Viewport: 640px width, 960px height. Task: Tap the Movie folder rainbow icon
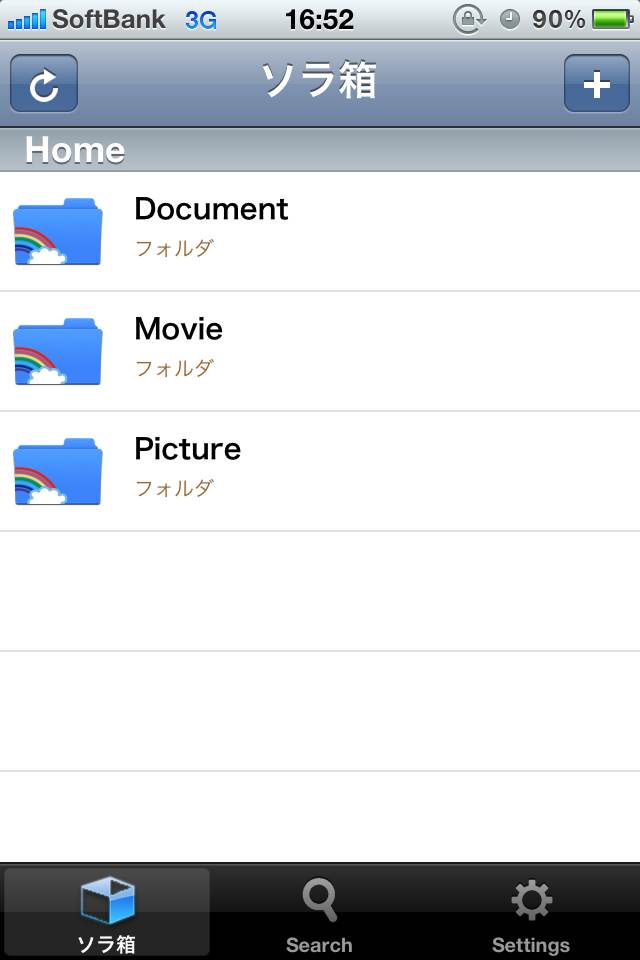(x=57, y=351)
